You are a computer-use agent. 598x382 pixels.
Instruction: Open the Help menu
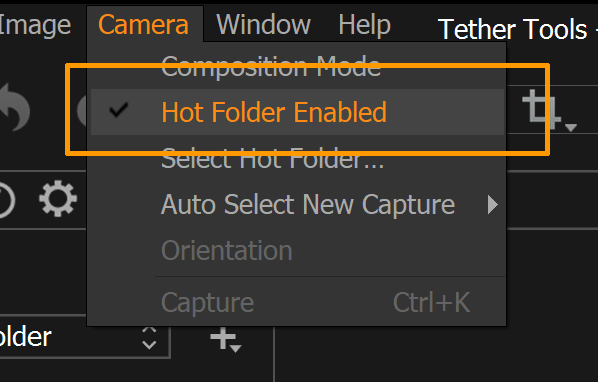pos(364,24)
